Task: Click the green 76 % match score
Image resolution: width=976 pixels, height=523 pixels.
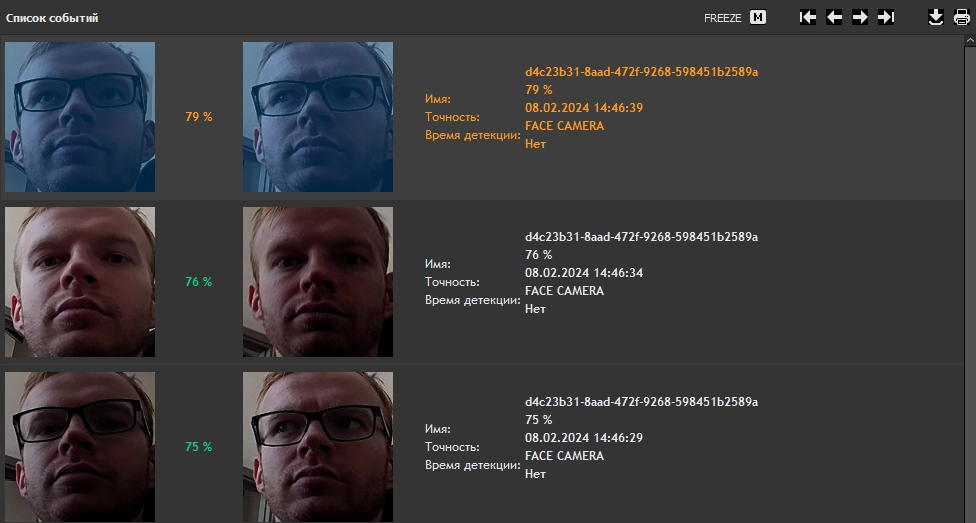Action: coord(199,282)
